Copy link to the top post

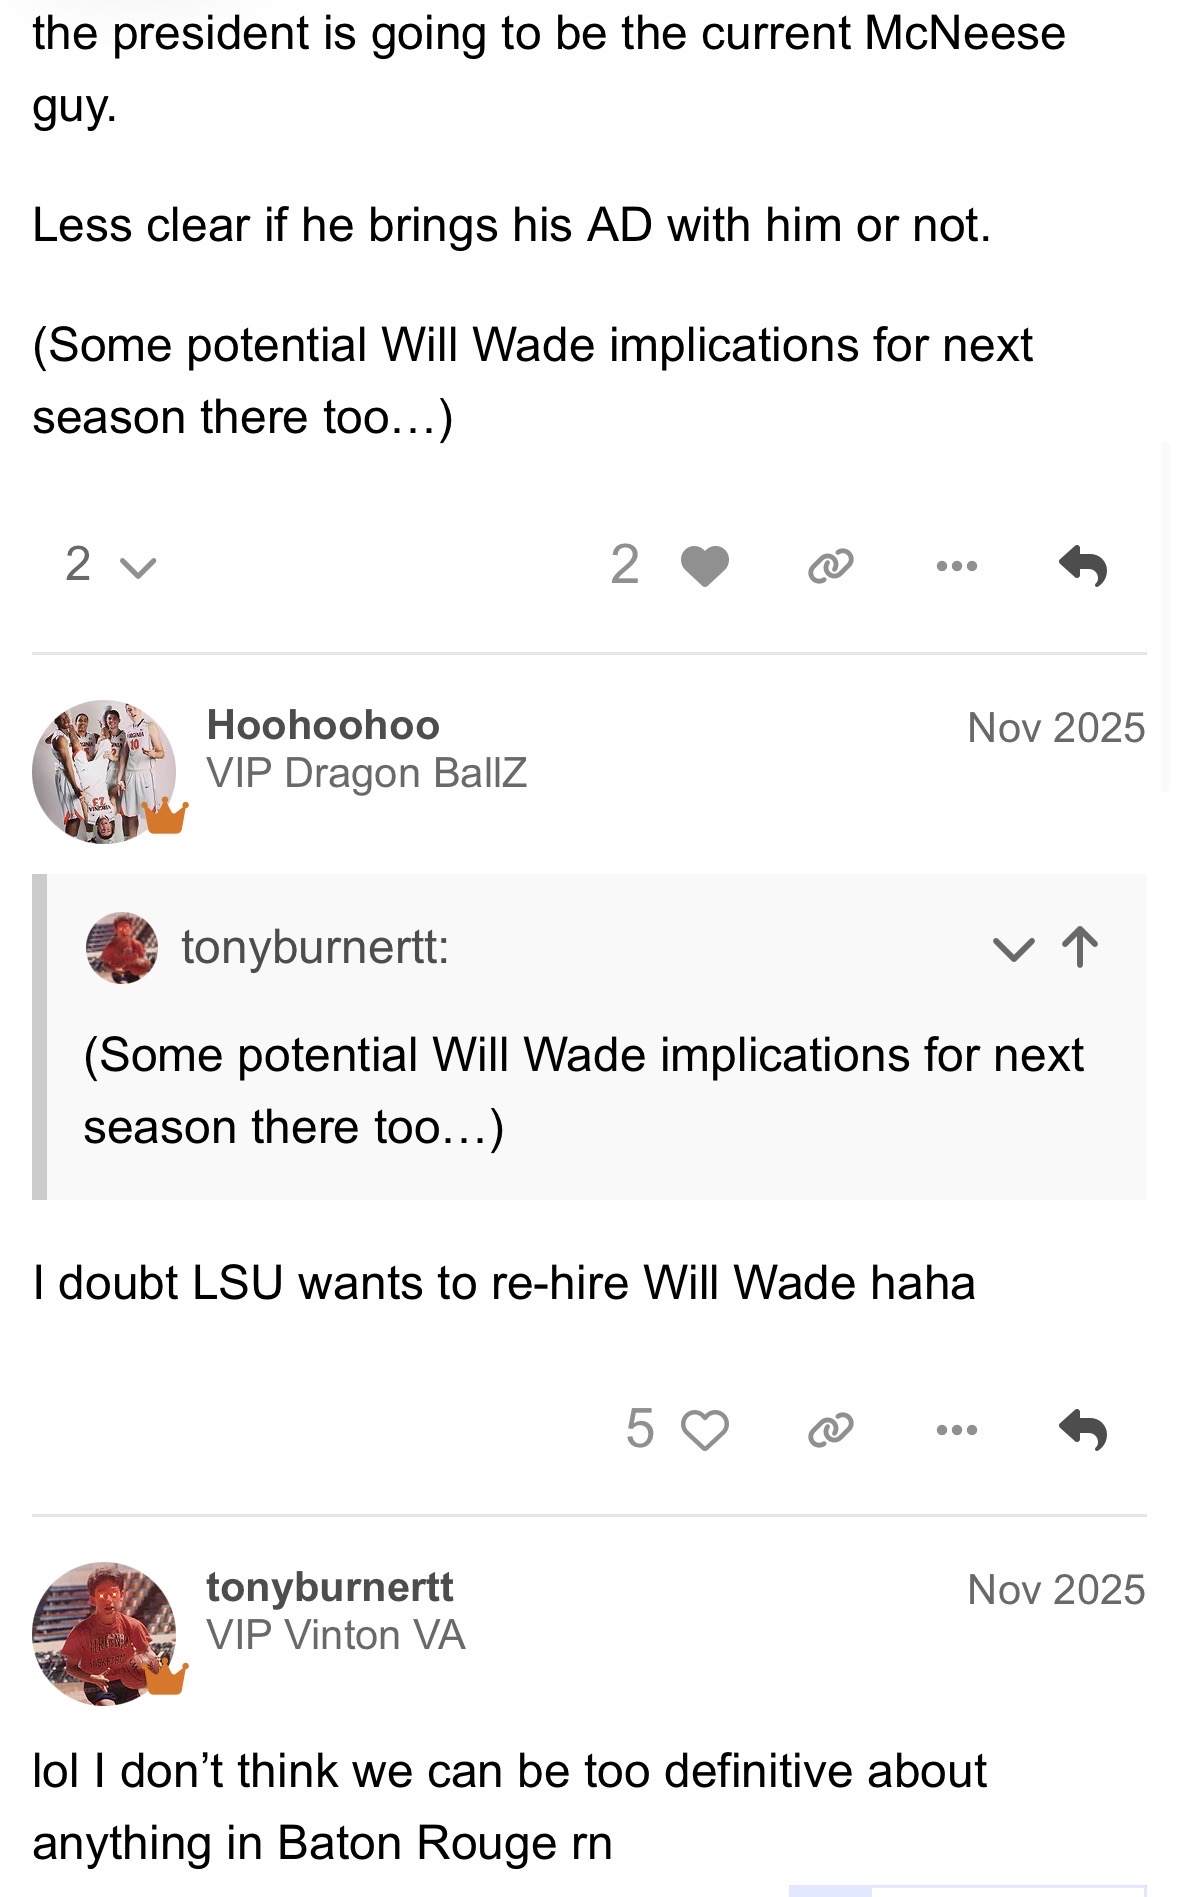(x=831, y=566)
